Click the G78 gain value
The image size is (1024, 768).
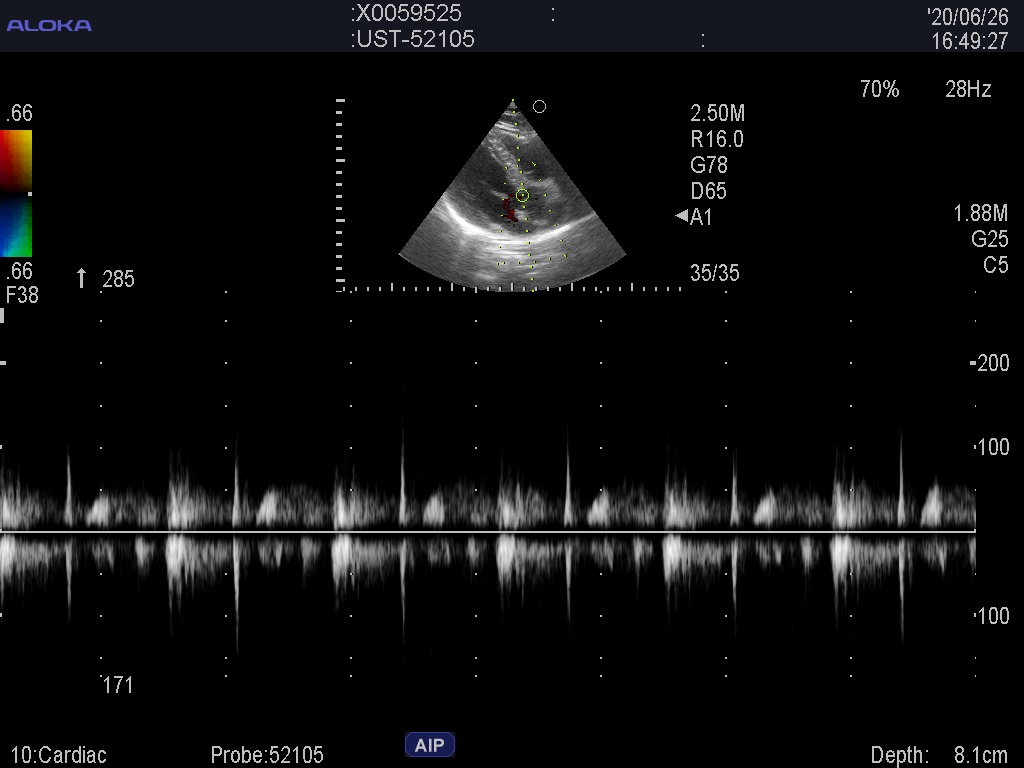pyautogui.click(x=709, y=165)
